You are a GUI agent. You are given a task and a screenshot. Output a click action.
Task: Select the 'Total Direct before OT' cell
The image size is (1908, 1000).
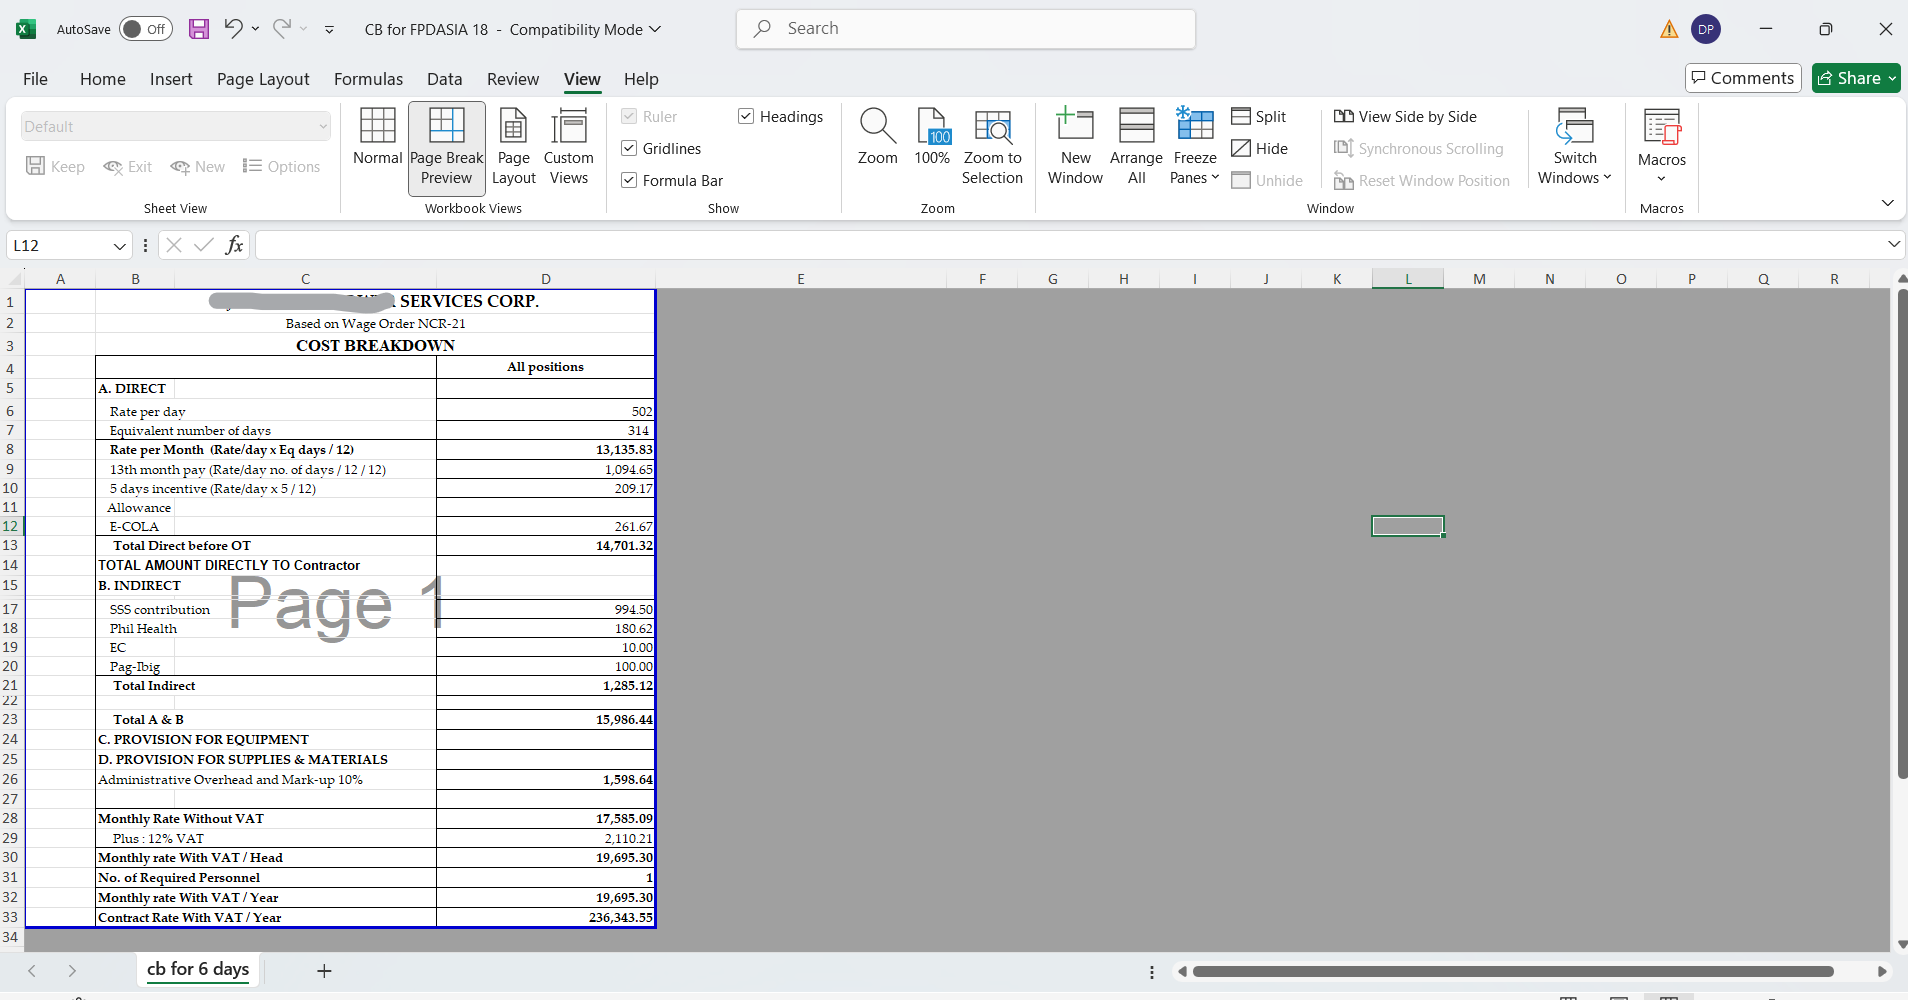click(266, 545)
